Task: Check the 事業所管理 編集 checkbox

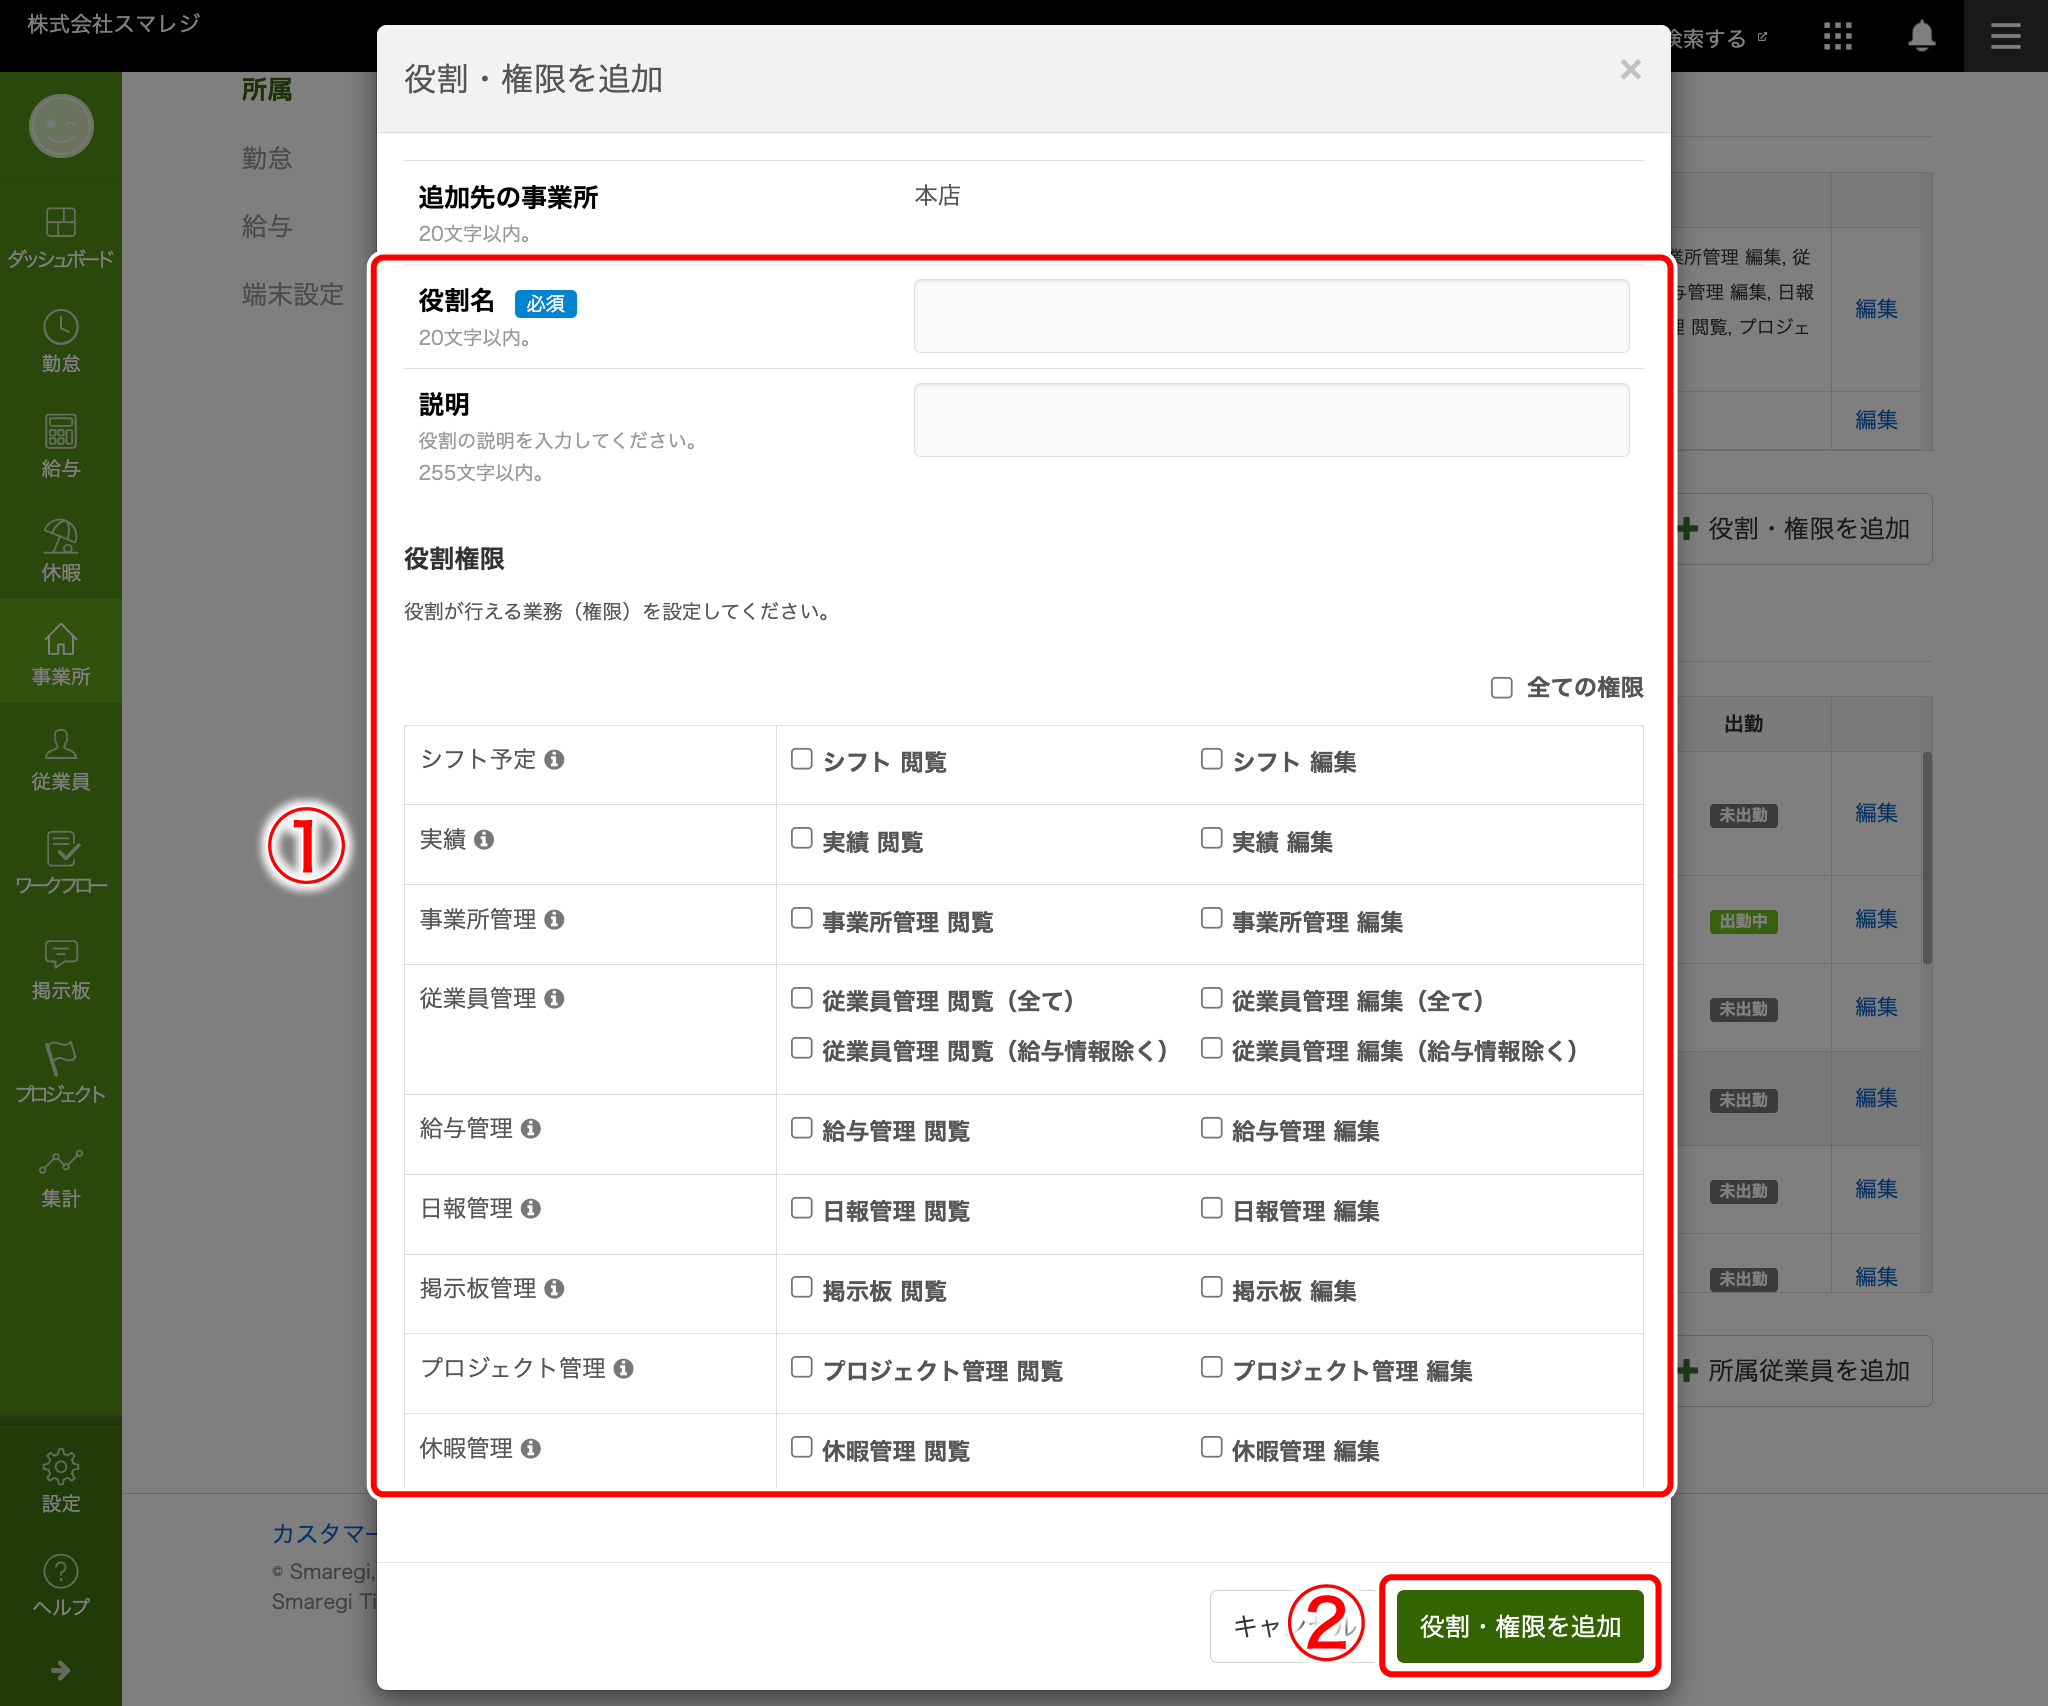Action: (x=1211, y=918)
